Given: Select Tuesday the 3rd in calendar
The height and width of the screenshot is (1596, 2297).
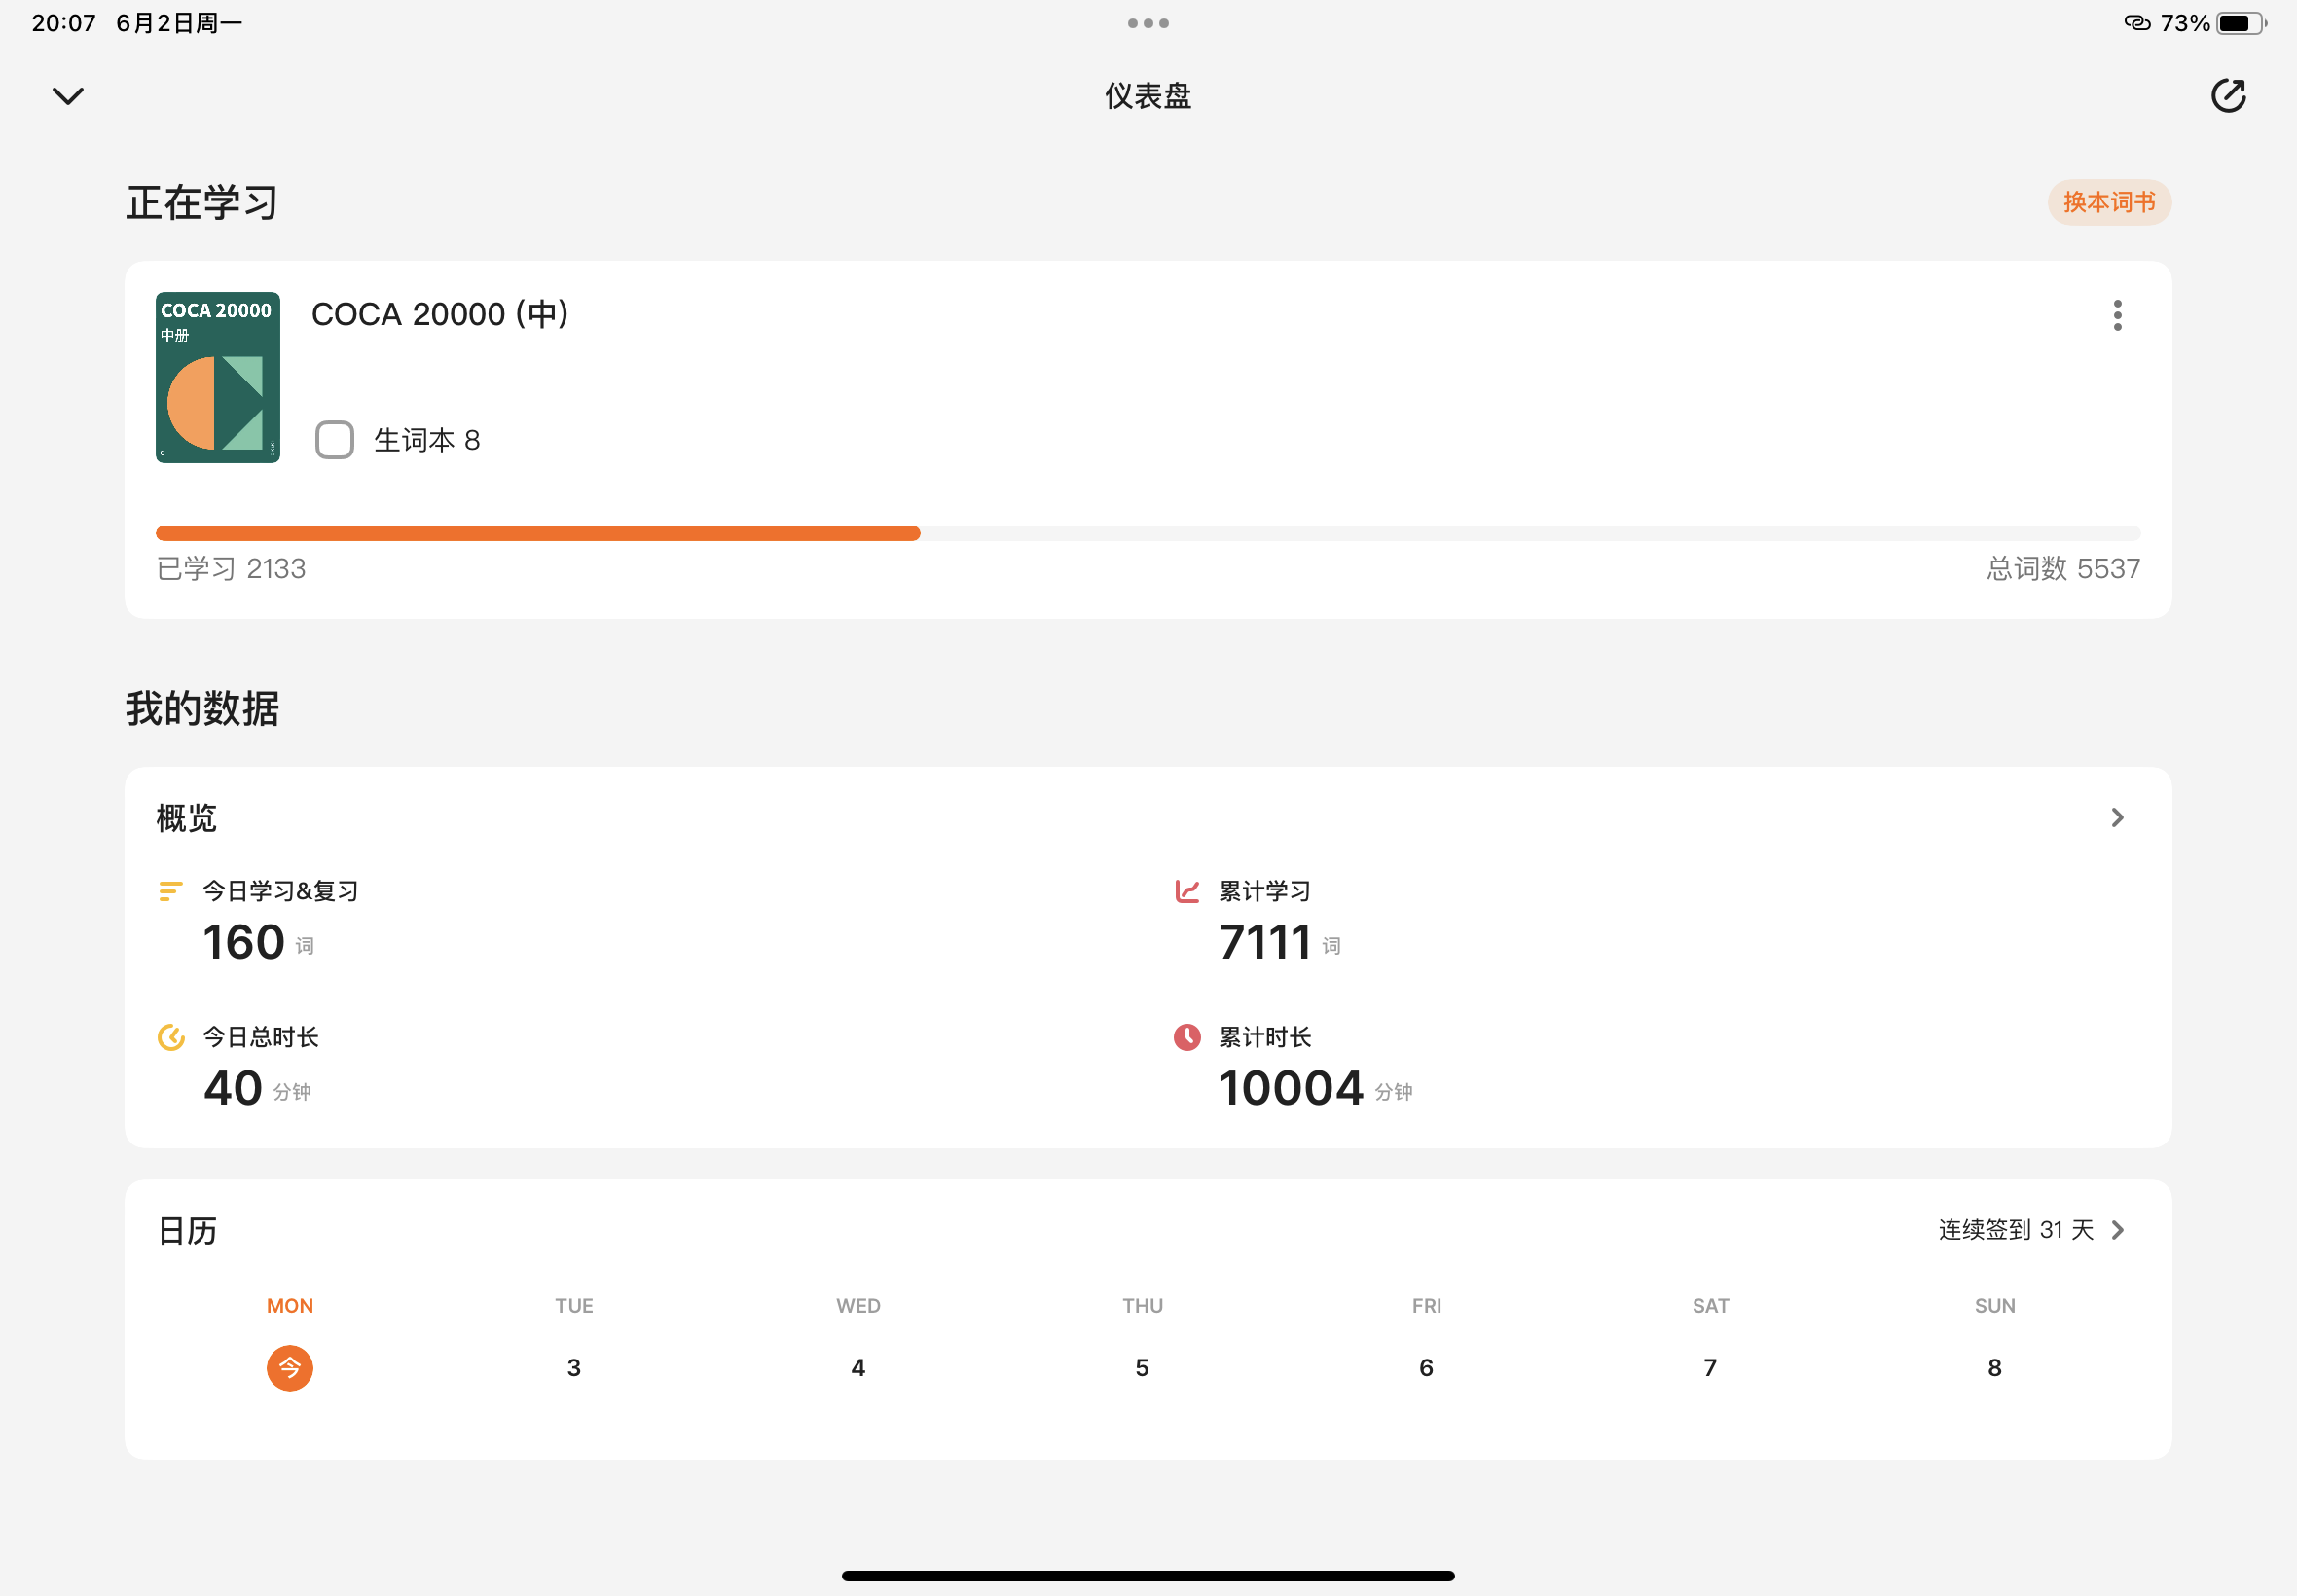Looking at the screenshot, I should click(574, 1367).
